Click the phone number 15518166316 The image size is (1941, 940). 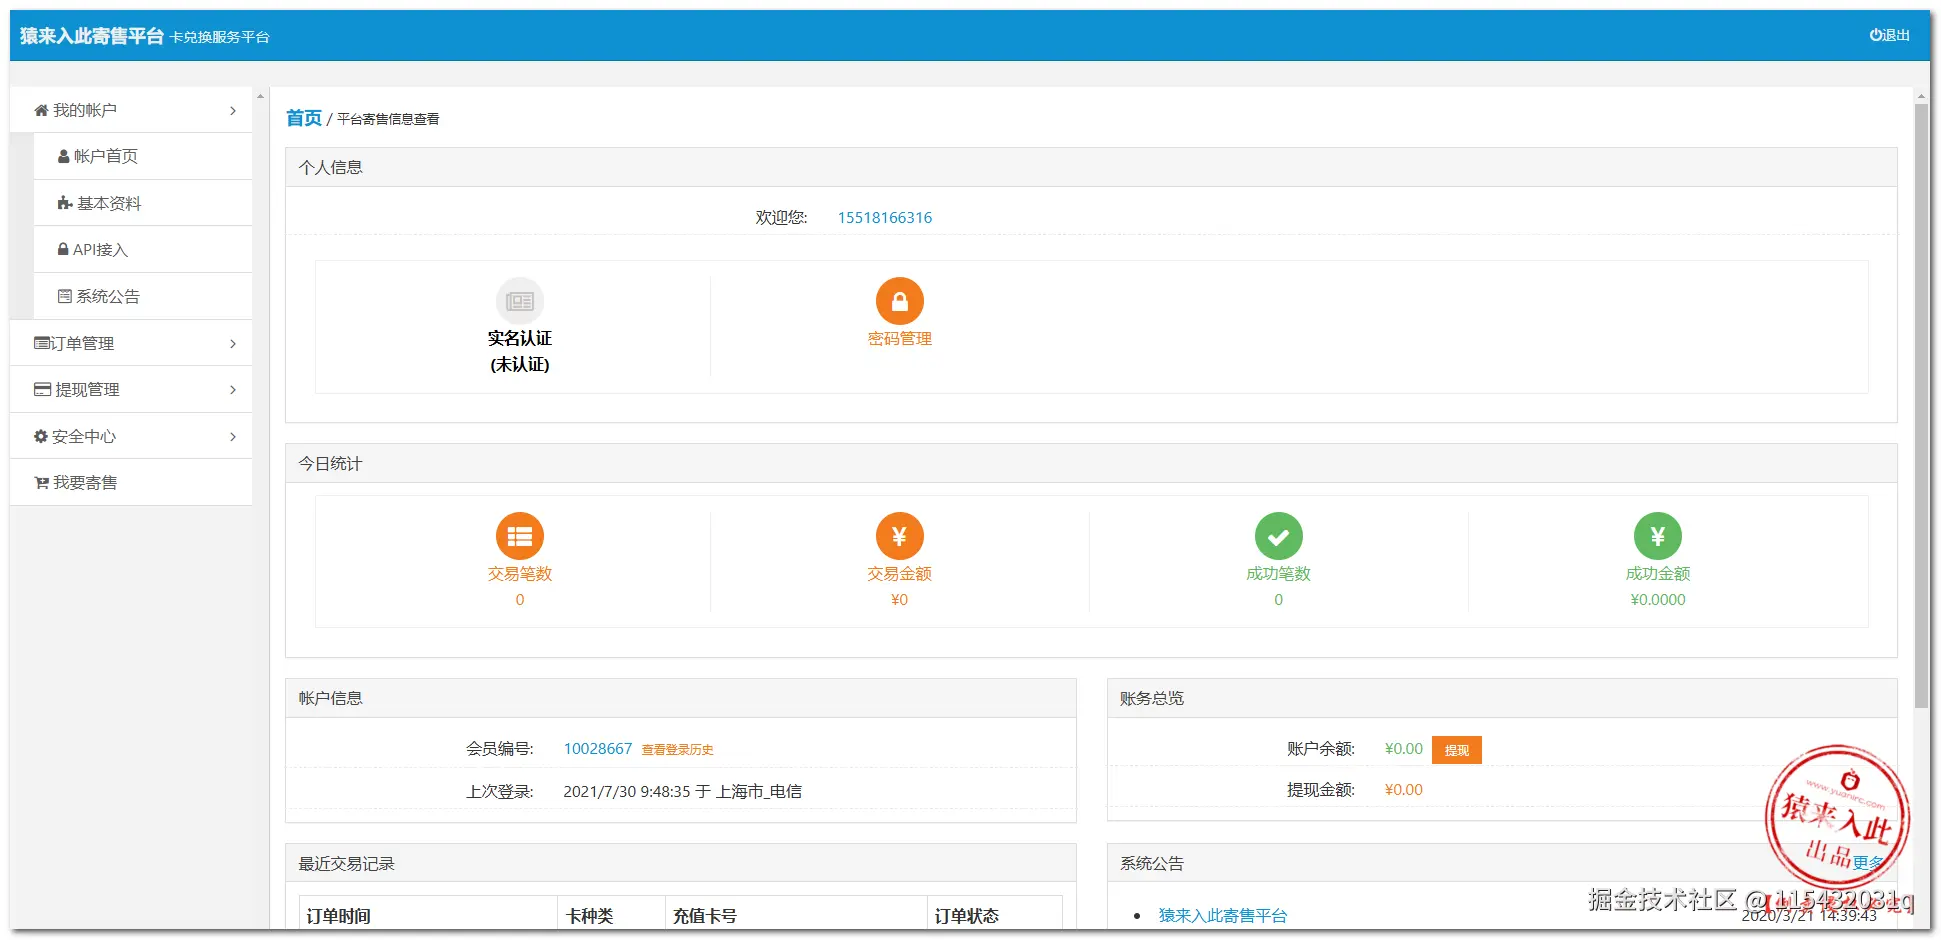[x=885, y=218]
